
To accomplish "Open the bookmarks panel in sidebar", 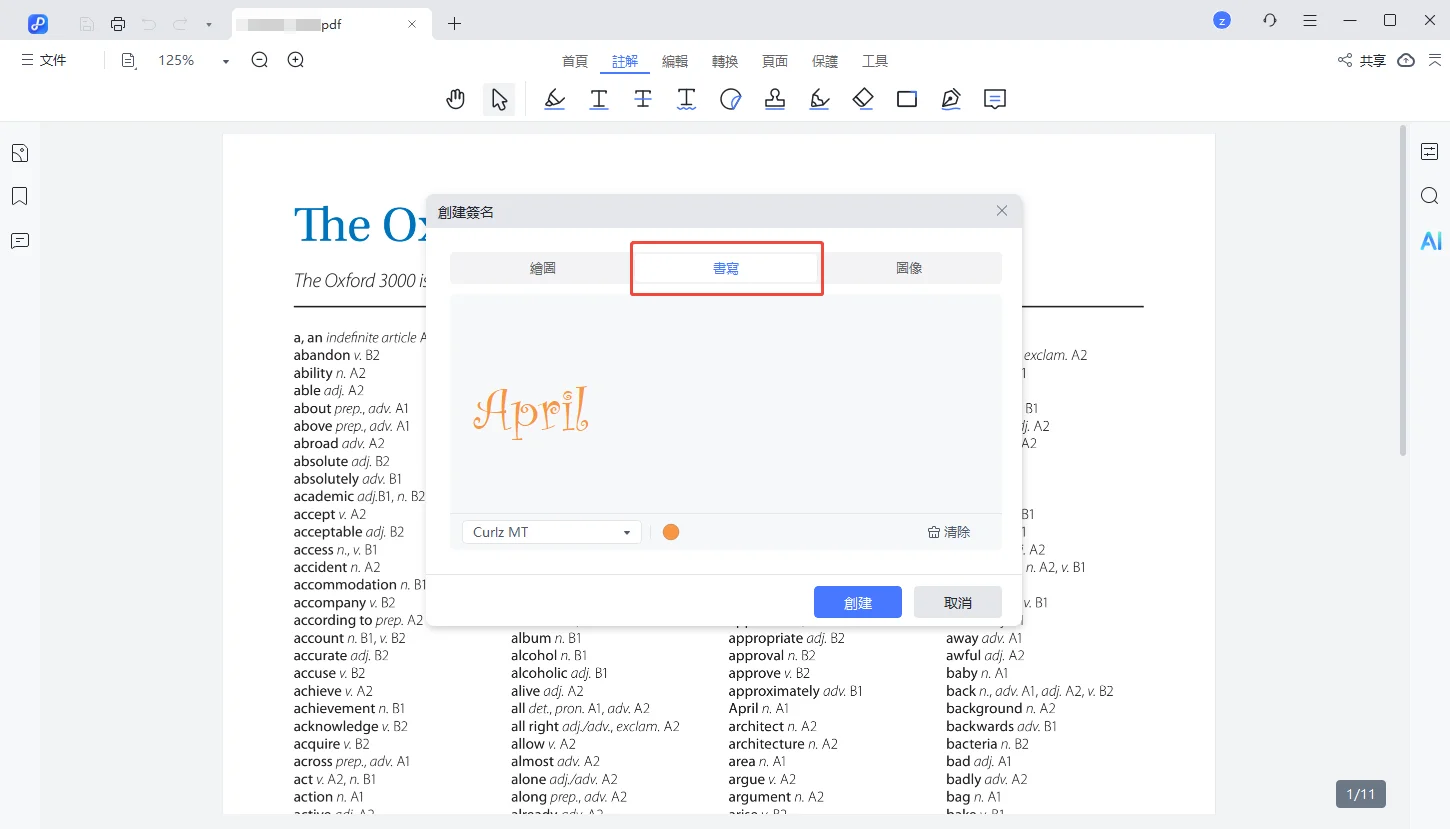I will pyautogui.click(x=19, y=197).
